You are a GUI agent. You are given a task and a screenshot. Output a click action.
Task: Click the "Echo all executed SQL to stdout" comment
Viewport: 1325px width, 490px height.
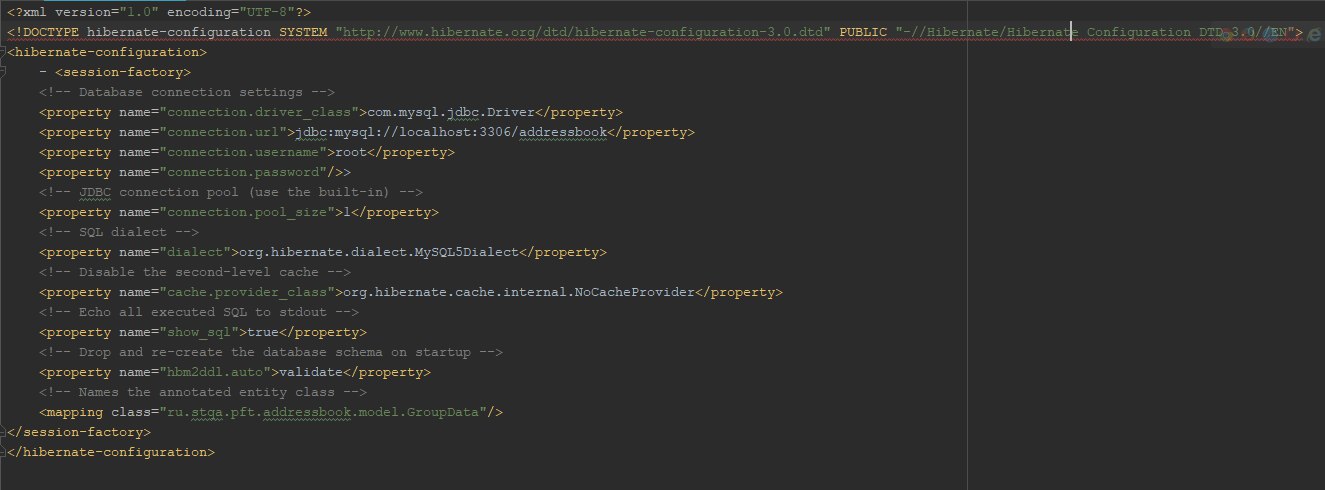click(x=199, y=312)
